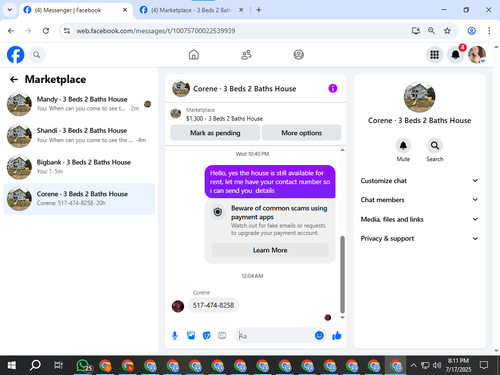Choose a GIF from the GIF icon
The height and width of the screenshot is (375, 500).
click(222, 336)
